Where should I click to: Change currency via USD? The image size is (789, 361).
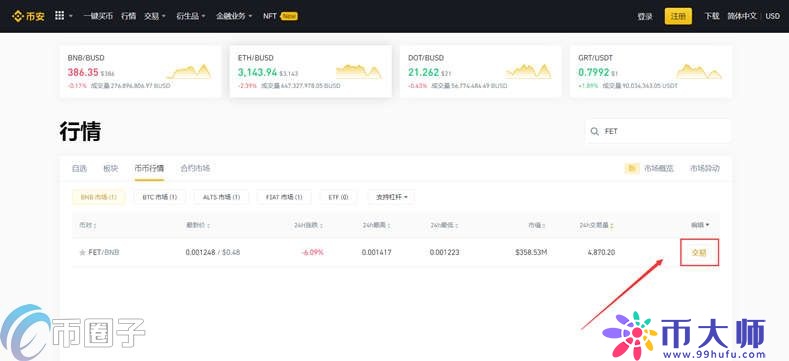tap(772, 16)
